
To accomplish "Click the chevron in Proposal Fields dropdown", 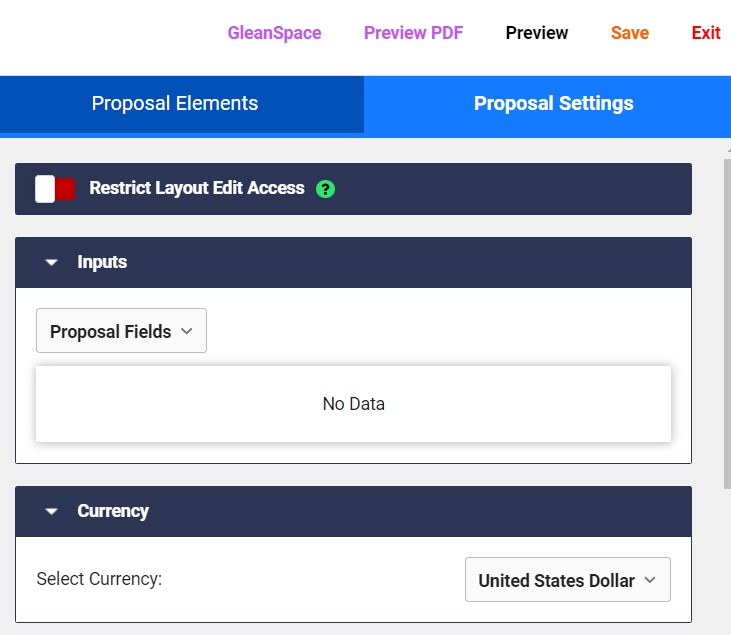I will [x=186, y=331].
